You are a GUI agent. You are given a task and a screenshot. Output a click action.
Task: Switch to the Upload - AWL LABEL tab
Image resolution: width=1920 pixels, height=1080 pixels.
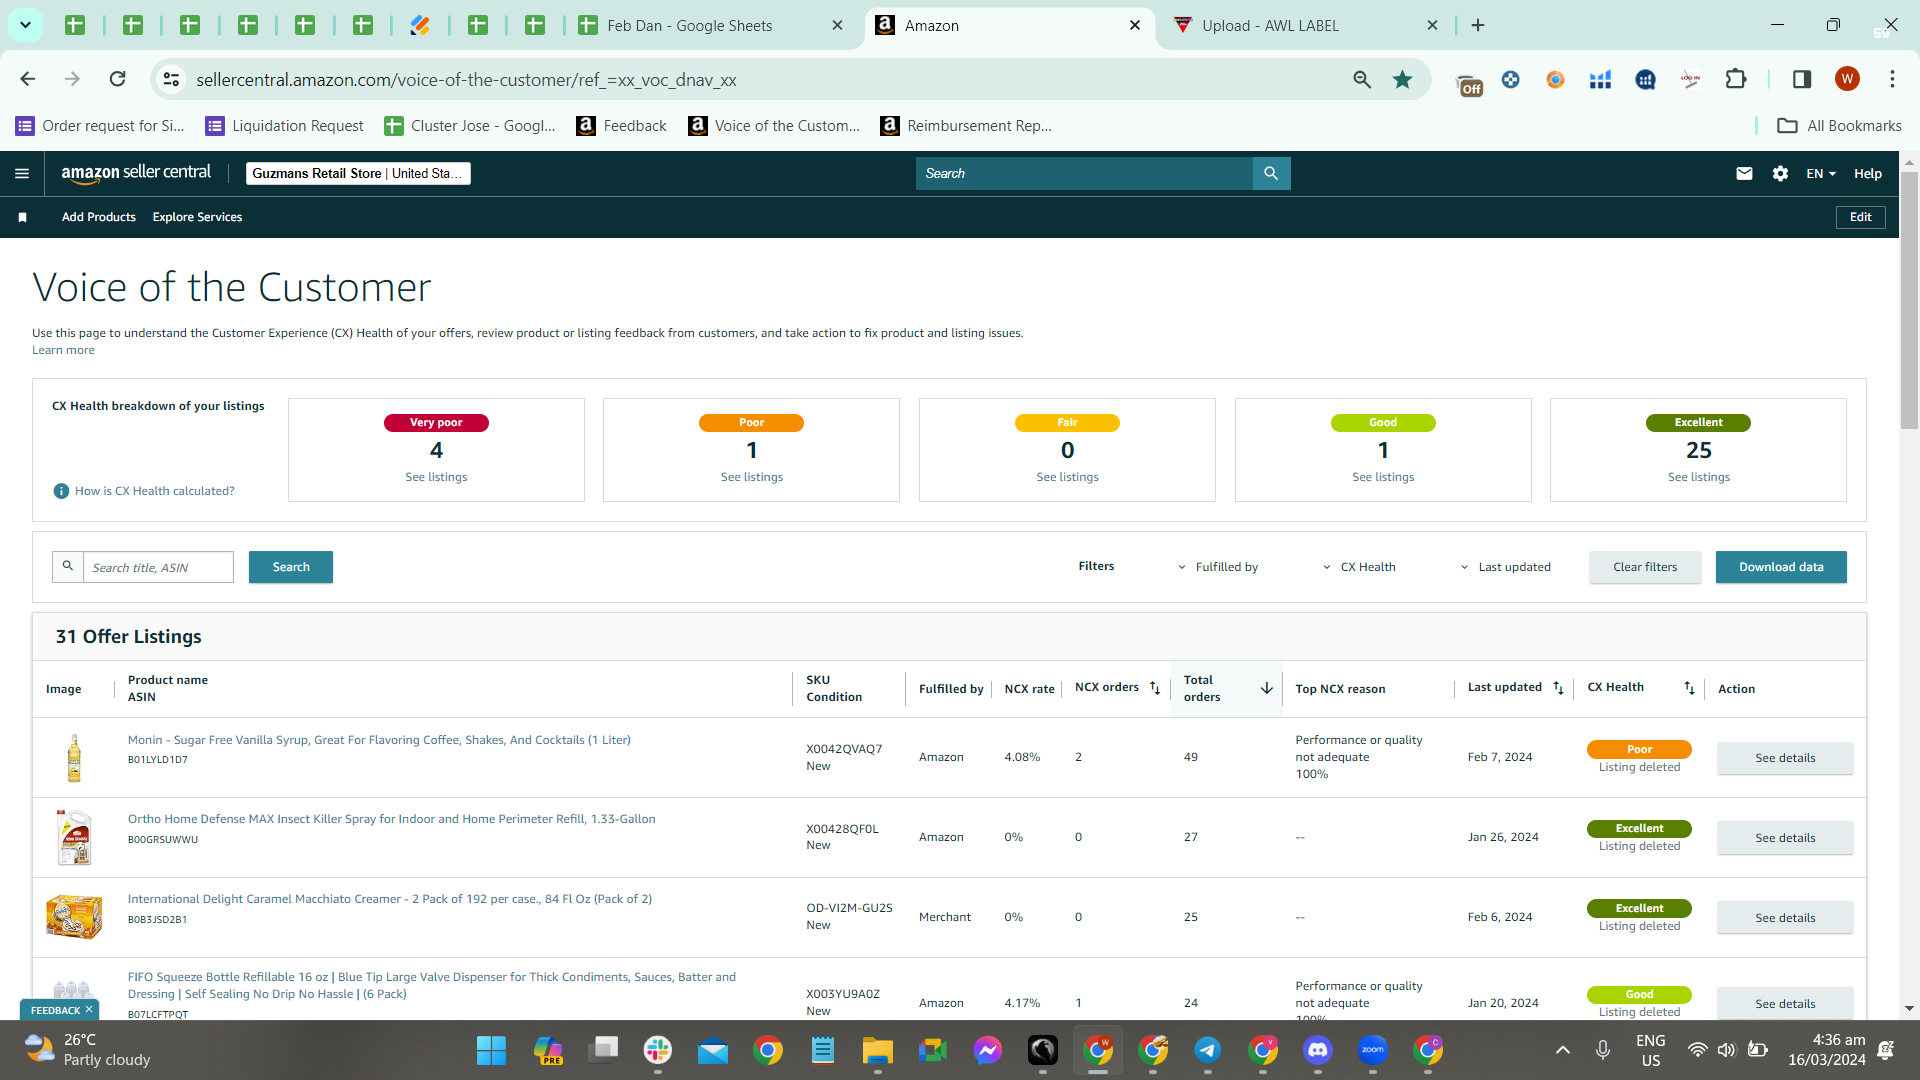tap(1306, 25)
